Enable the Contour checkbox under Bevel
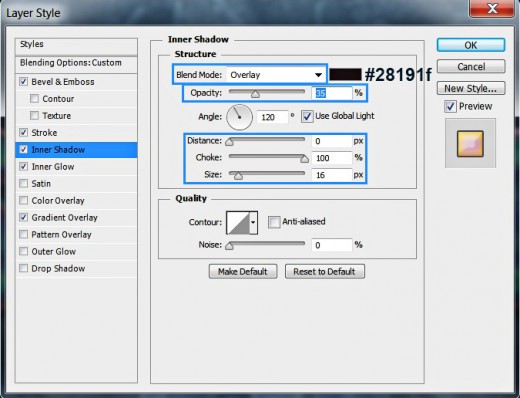Viewport: 520px width, 398px height. click(34, 99)
